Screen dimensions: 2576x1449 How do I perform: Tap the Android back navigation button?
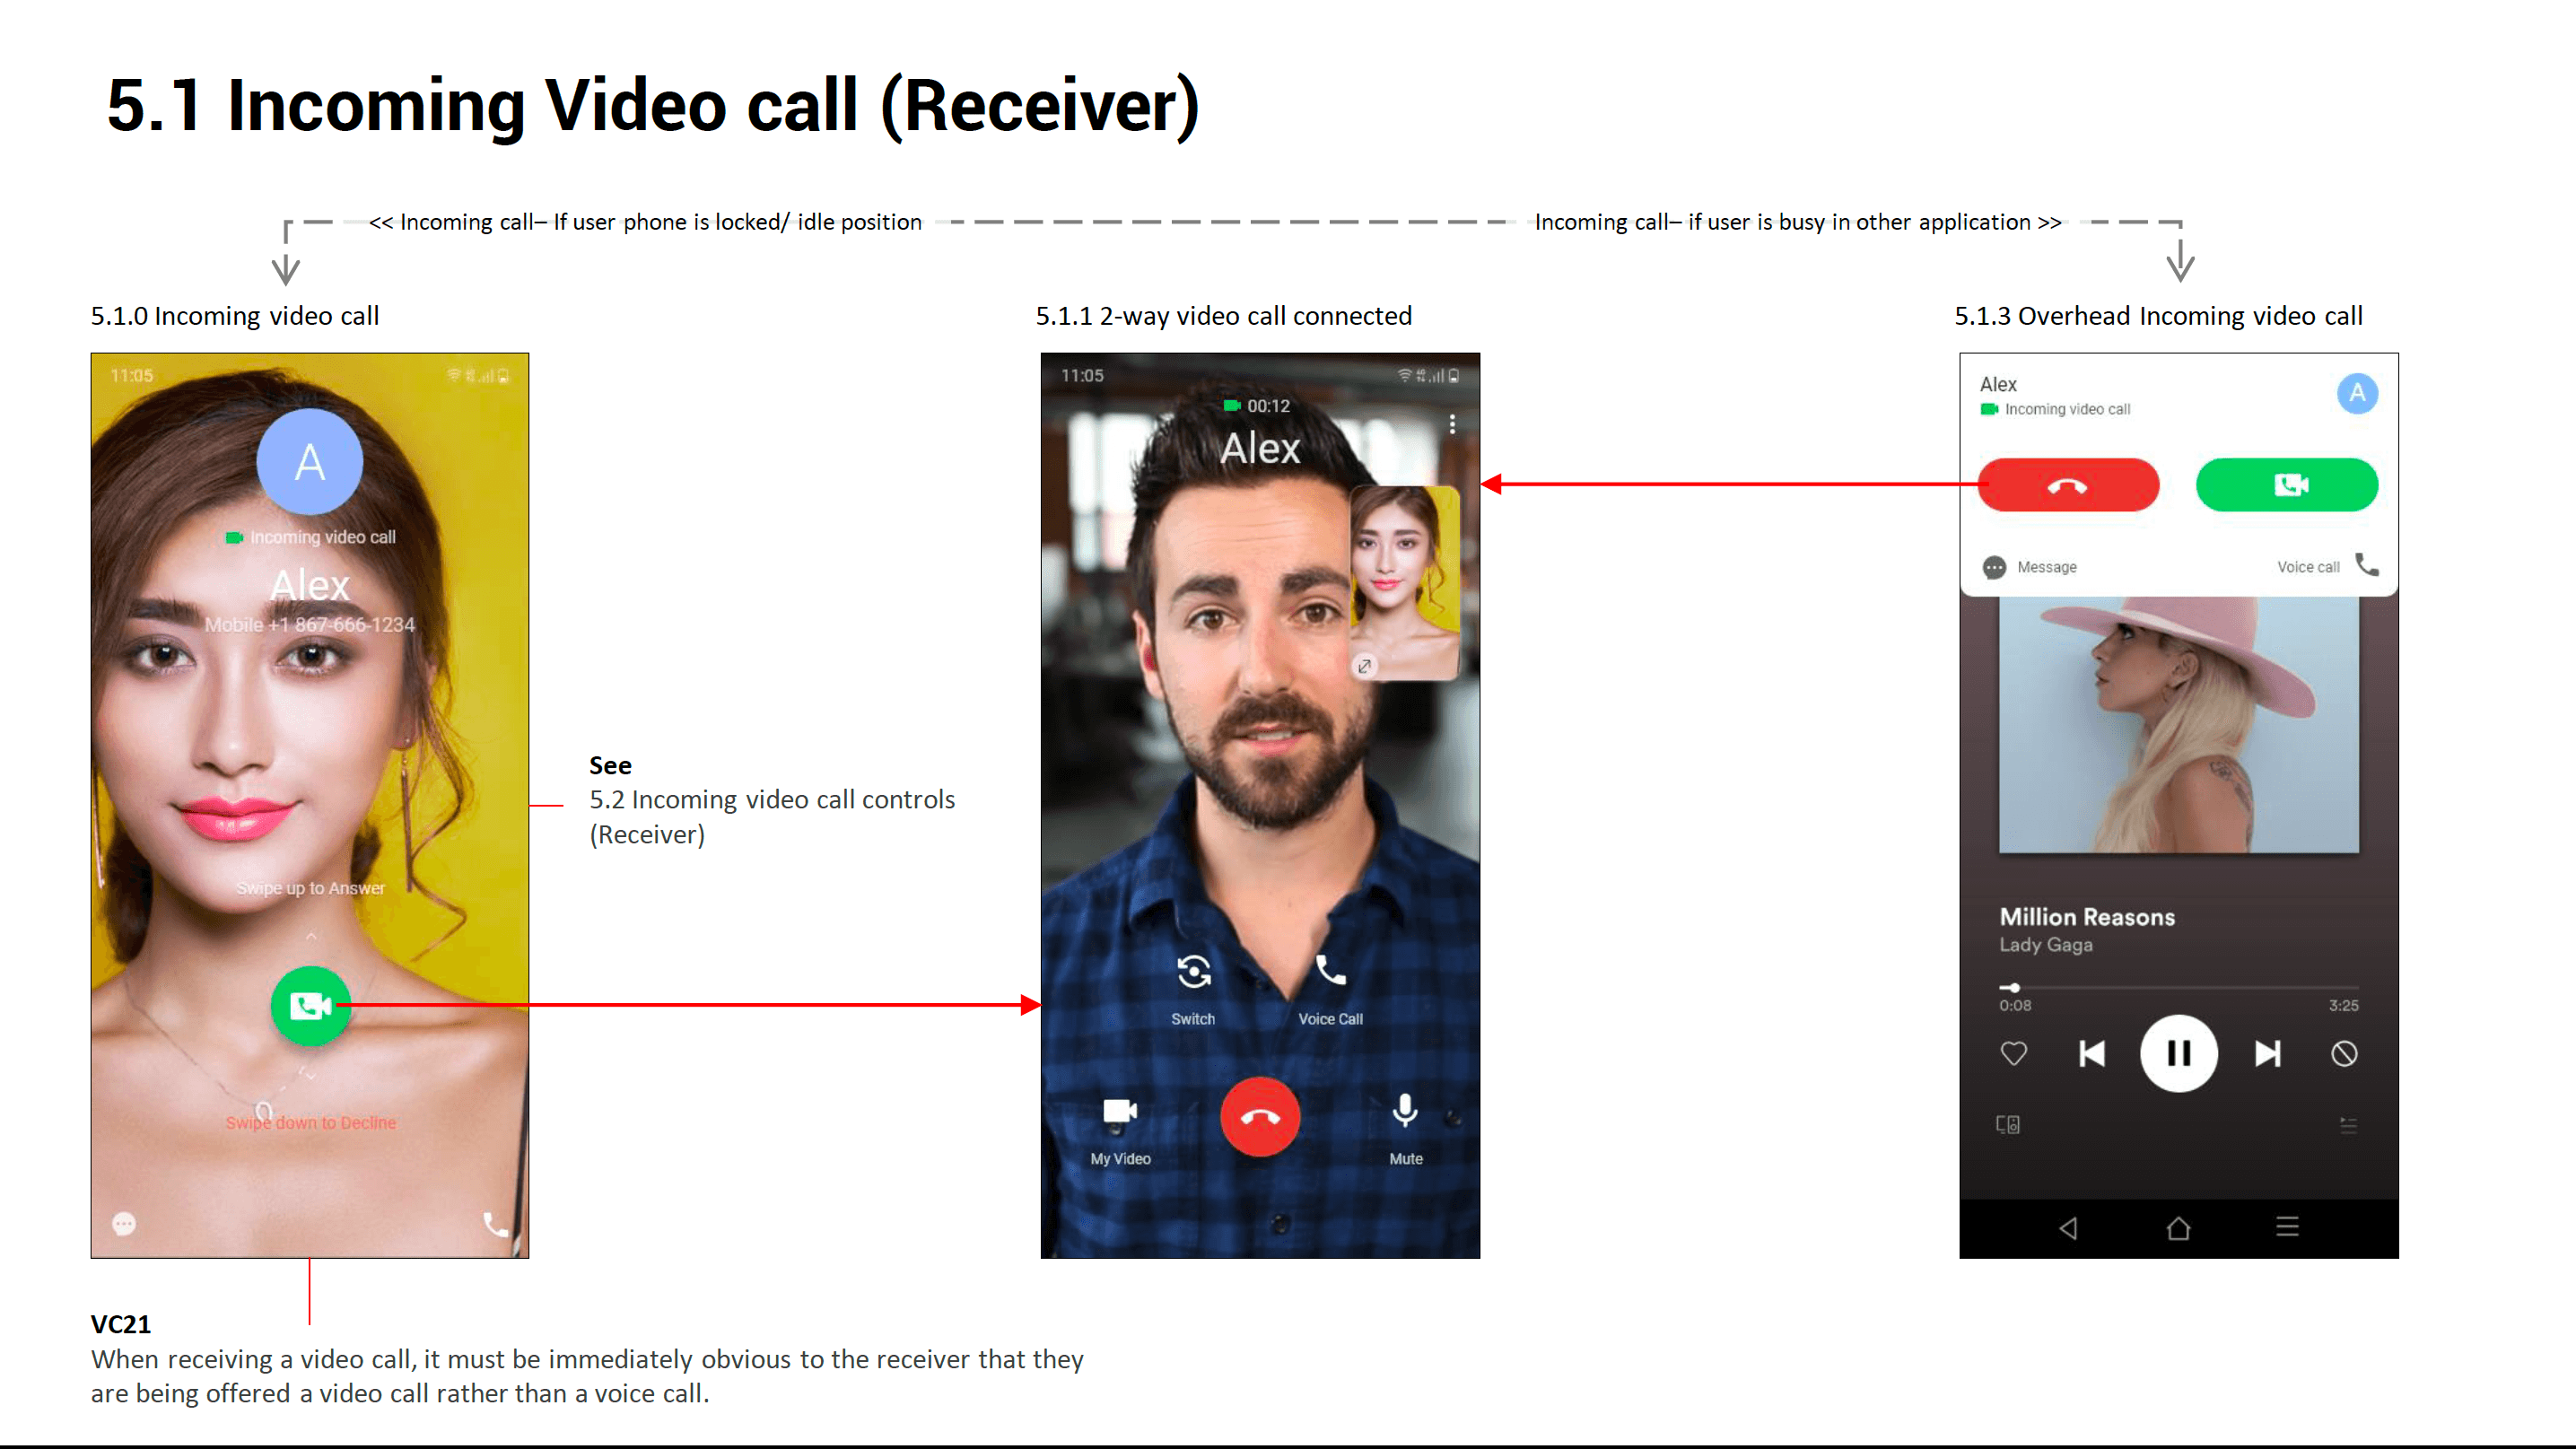(x=2068, y=1228)
